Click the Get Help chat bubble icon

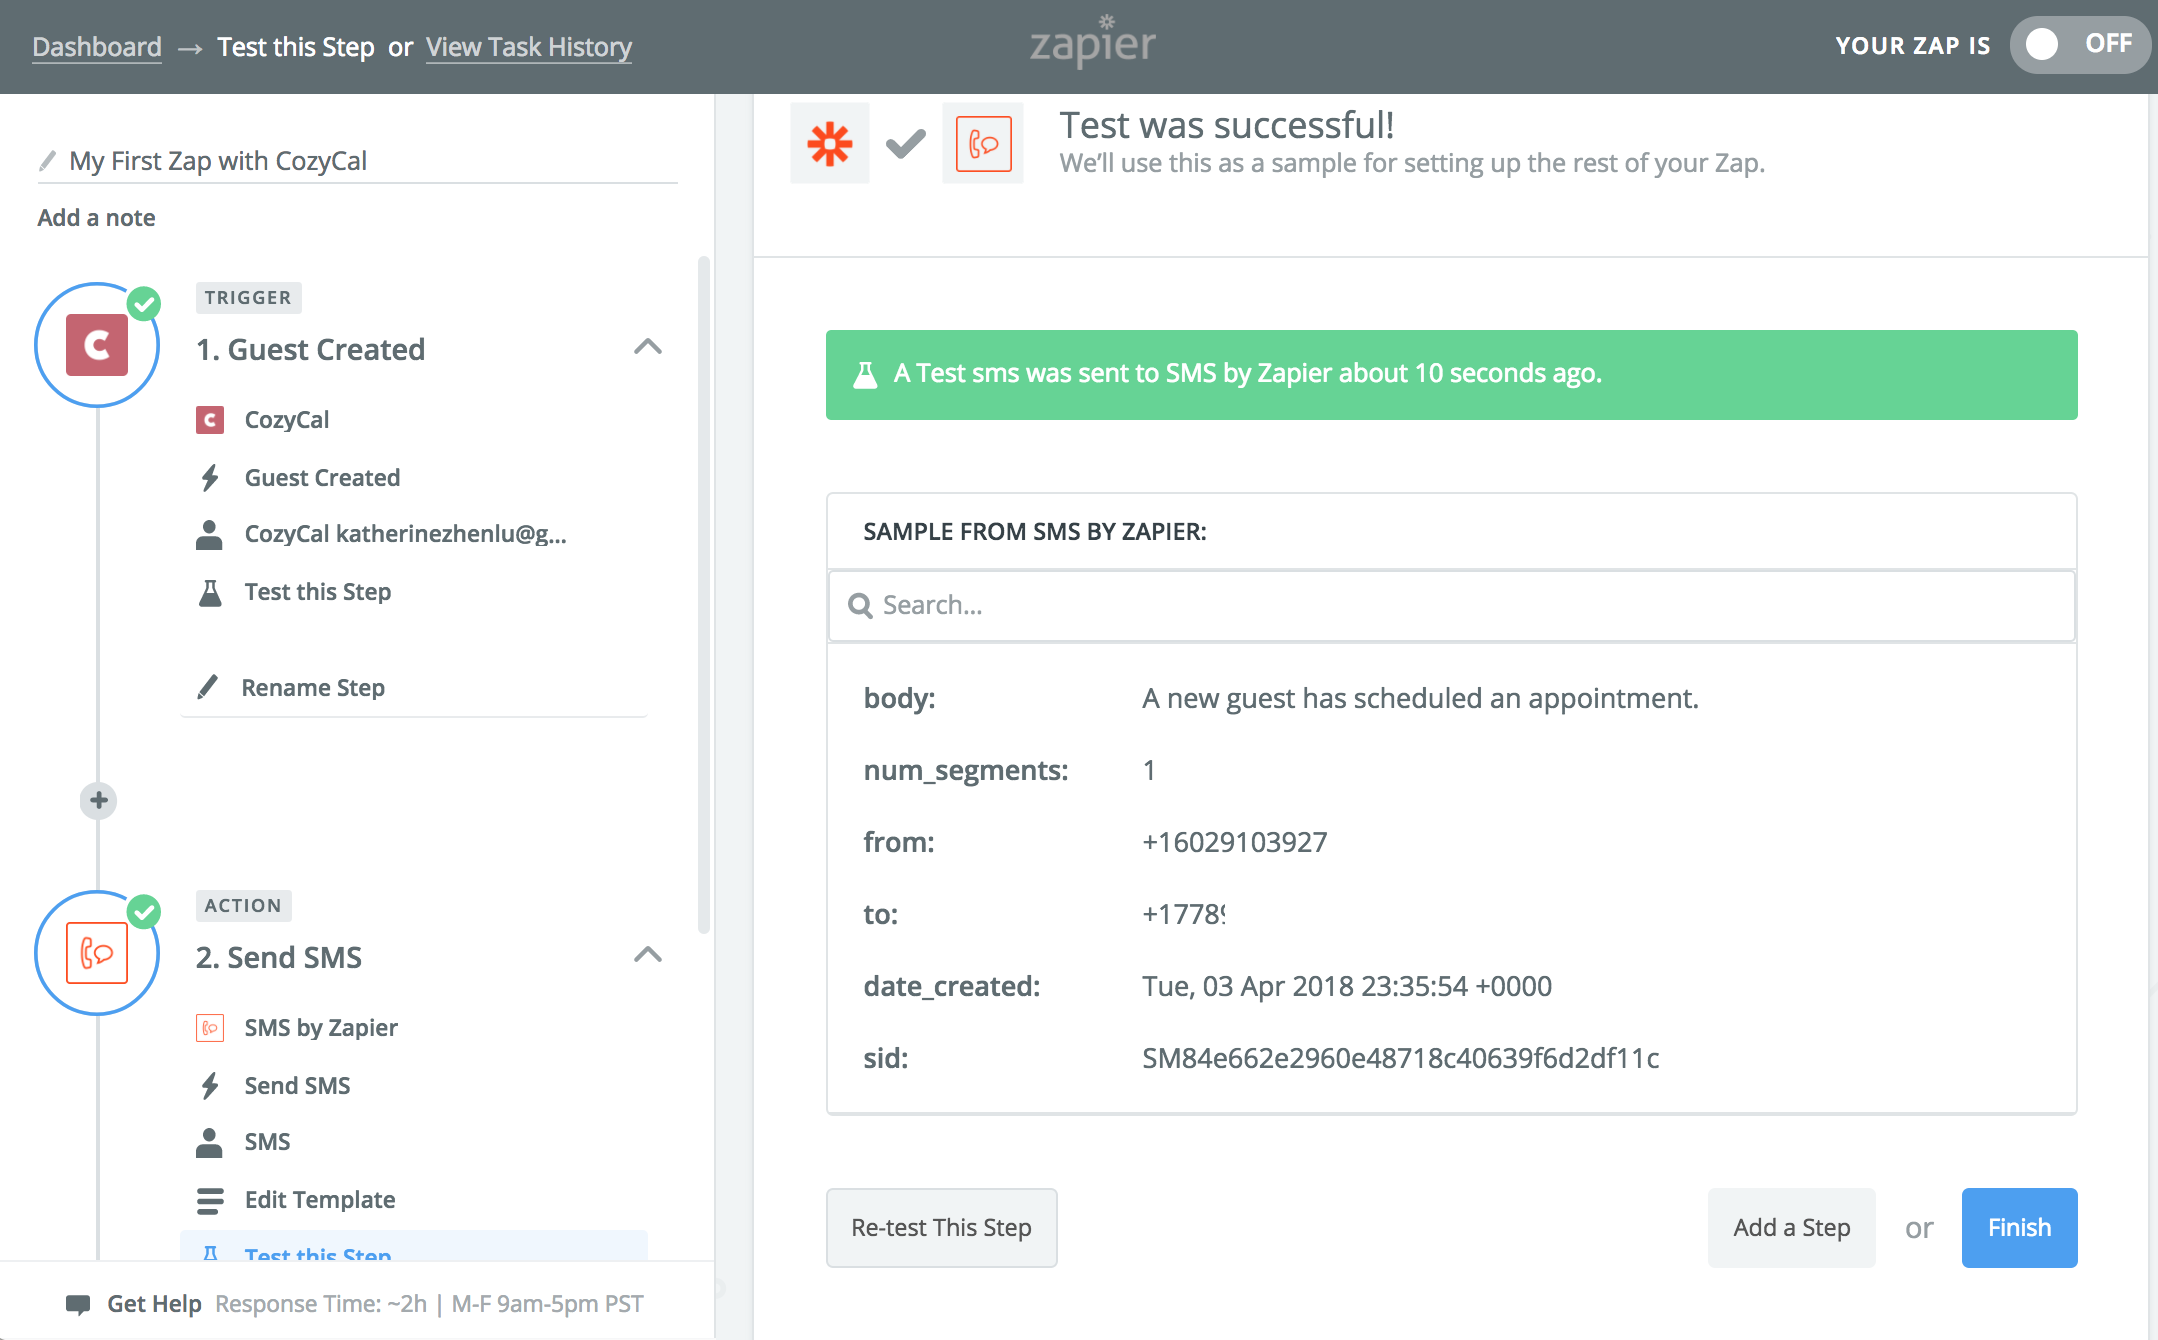tap(77, 1304)
